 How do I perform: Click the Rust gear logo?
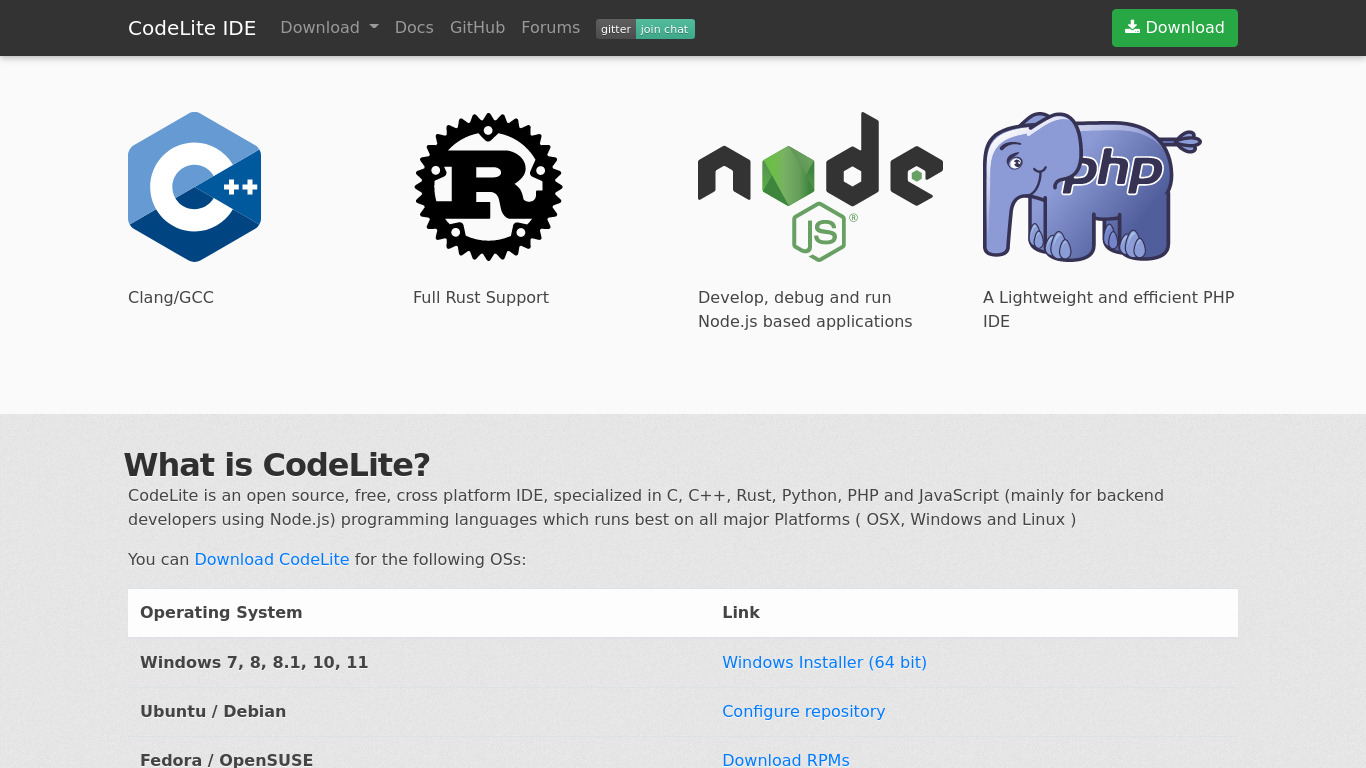coord(488,187)
